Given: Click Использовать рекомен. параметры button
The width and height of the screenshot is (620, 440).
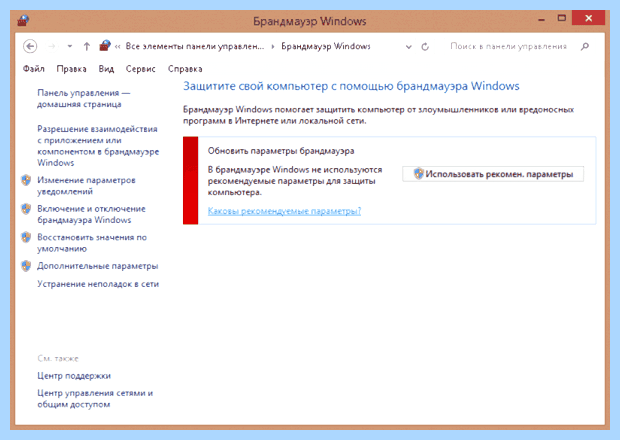Looking at the screenshot, I should (x=493, y=174).
